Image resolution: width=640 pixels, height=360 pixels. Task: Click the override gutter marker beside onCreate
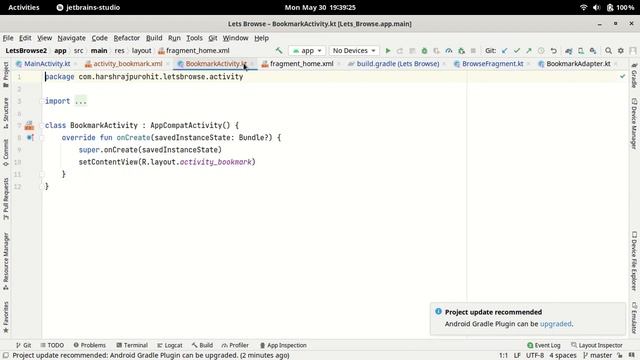30,138
